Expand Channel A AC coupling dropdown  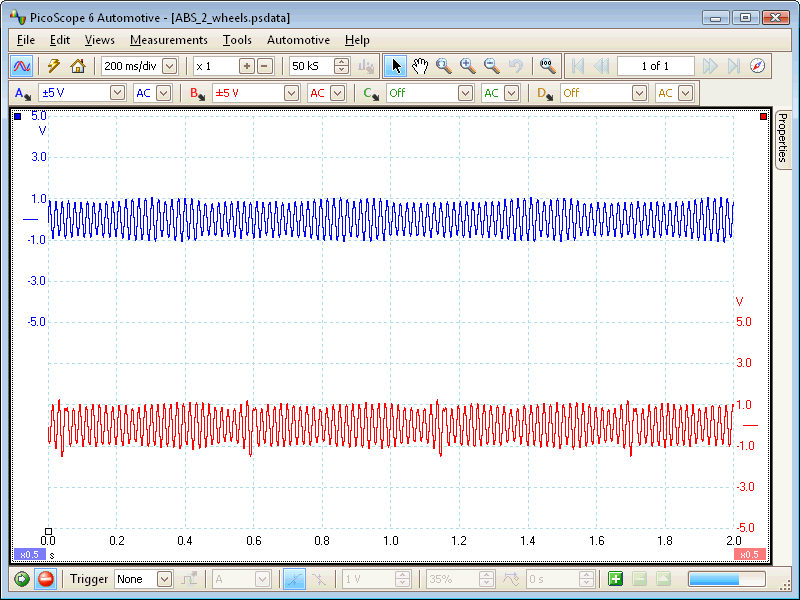163,93
